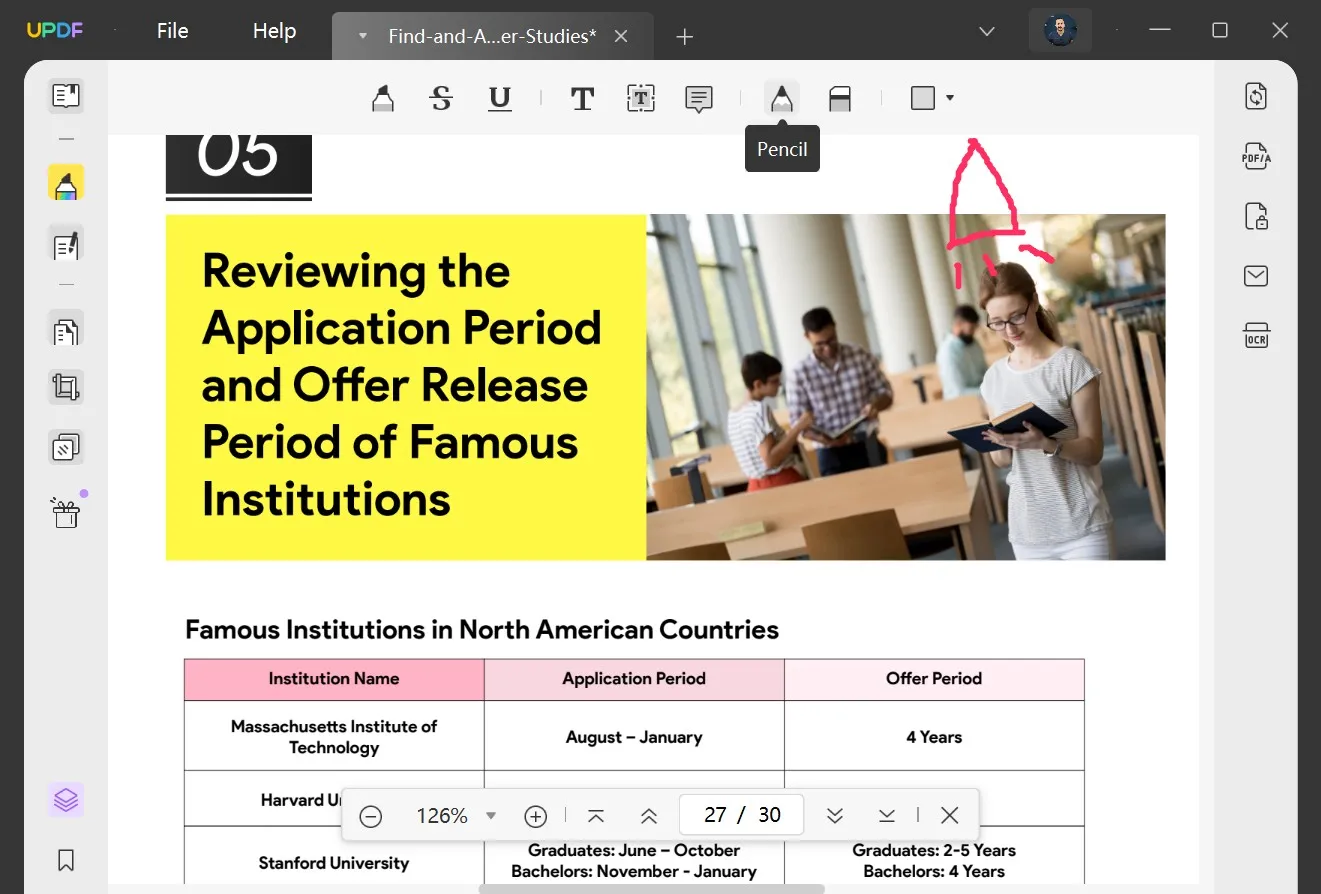Open the document protection tool
Image resolution: width=1321 pixels, height=894 pixels.
pyautogui.click(x=1256, y=216)
